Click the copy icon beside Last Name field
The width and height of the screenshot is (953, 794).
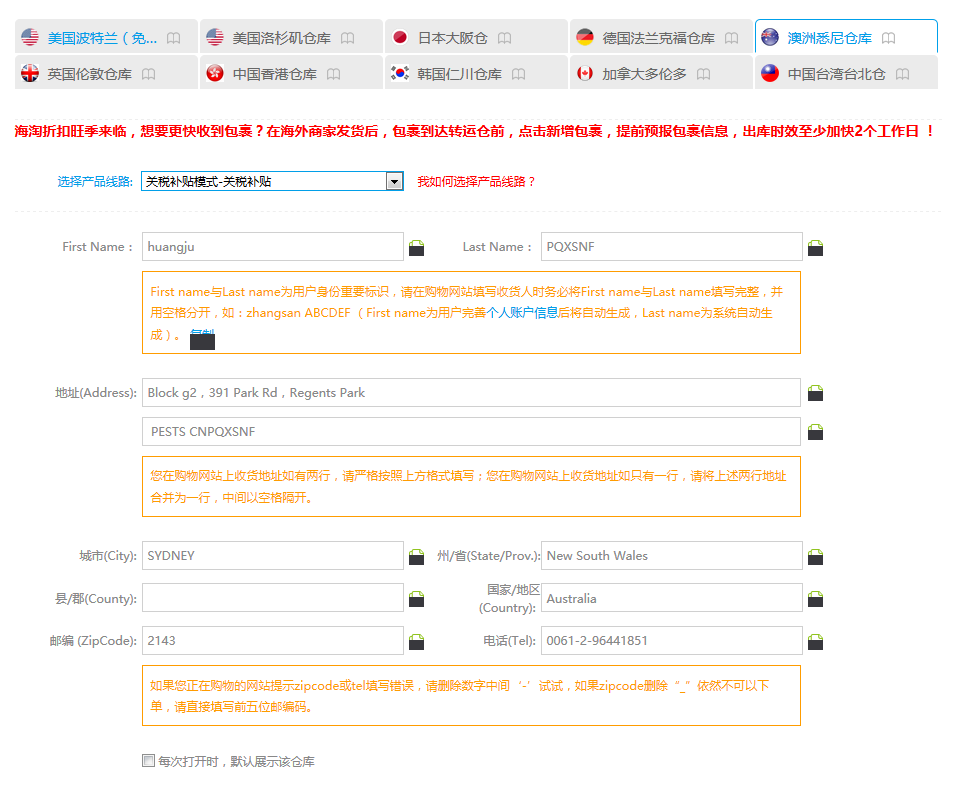[x=815, y=247]
